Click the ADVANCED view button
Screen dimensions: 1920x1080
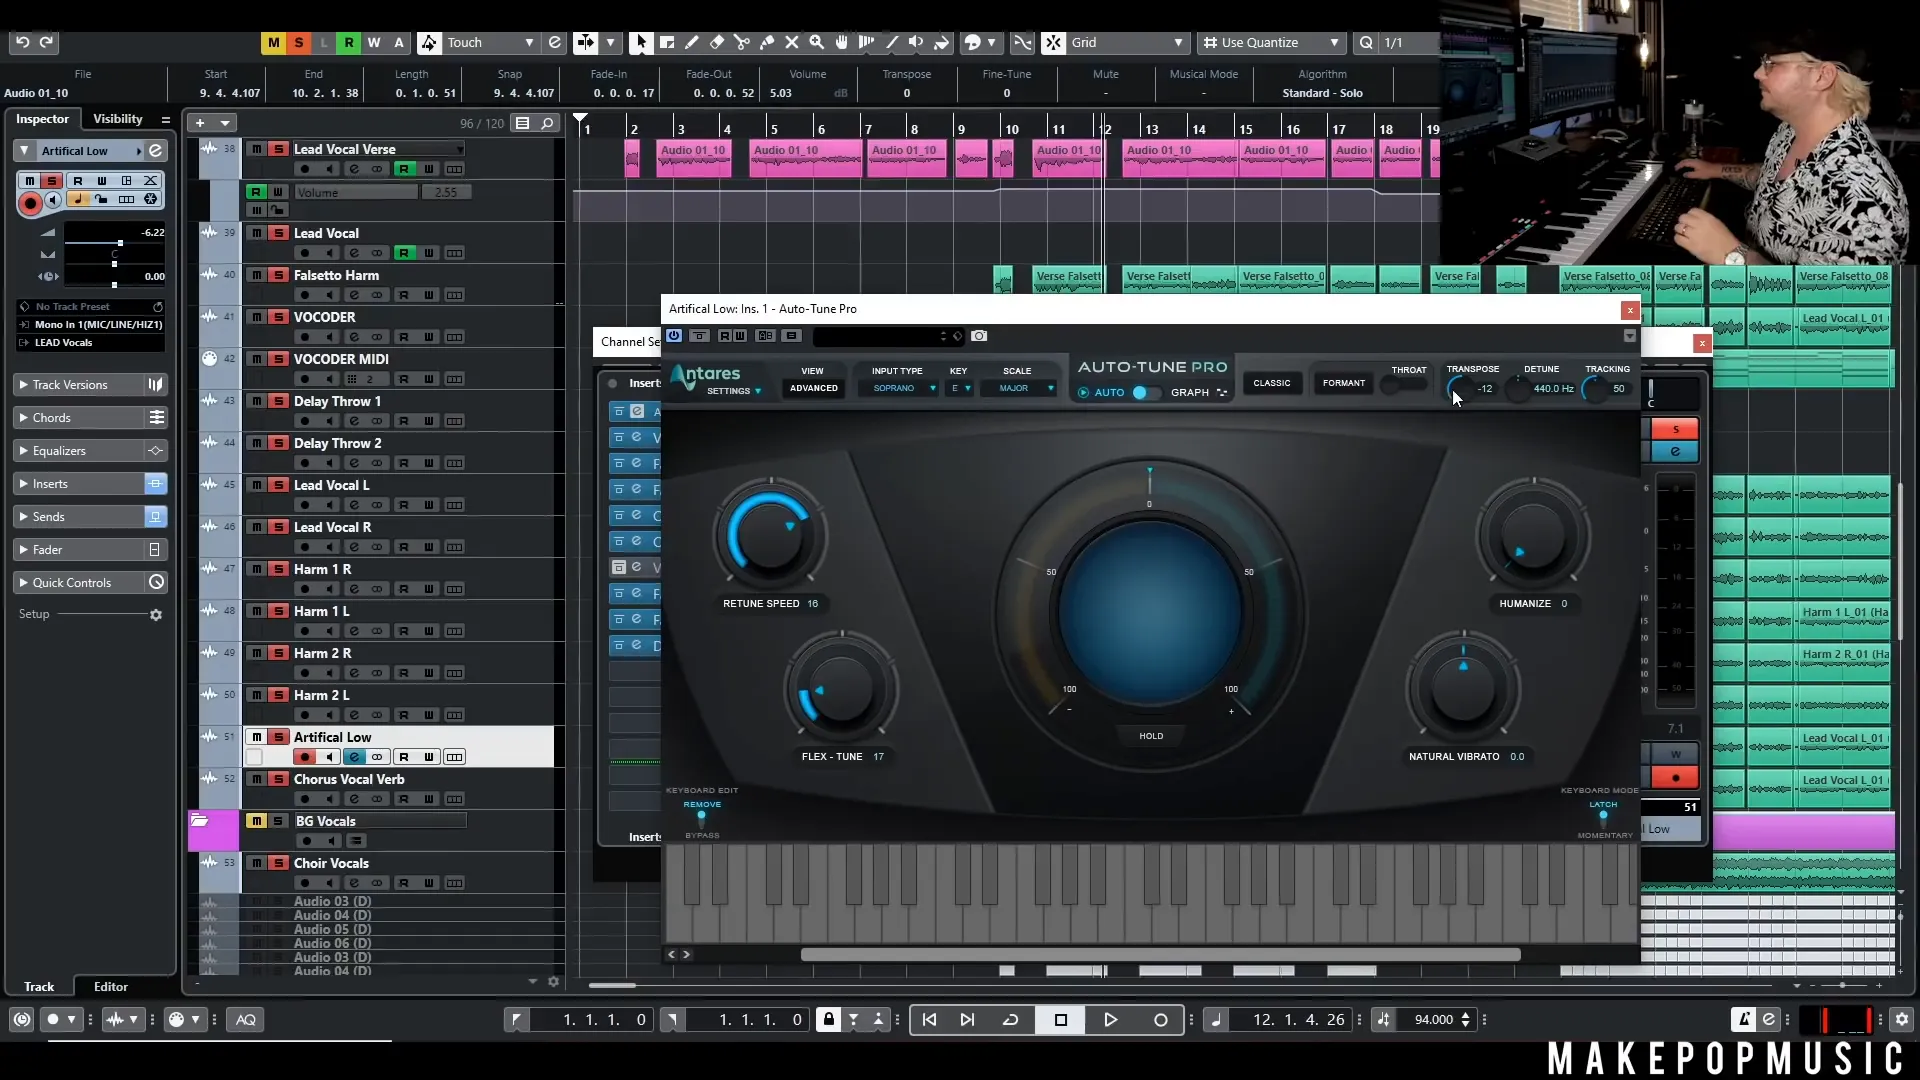click(x=814, y=388)
